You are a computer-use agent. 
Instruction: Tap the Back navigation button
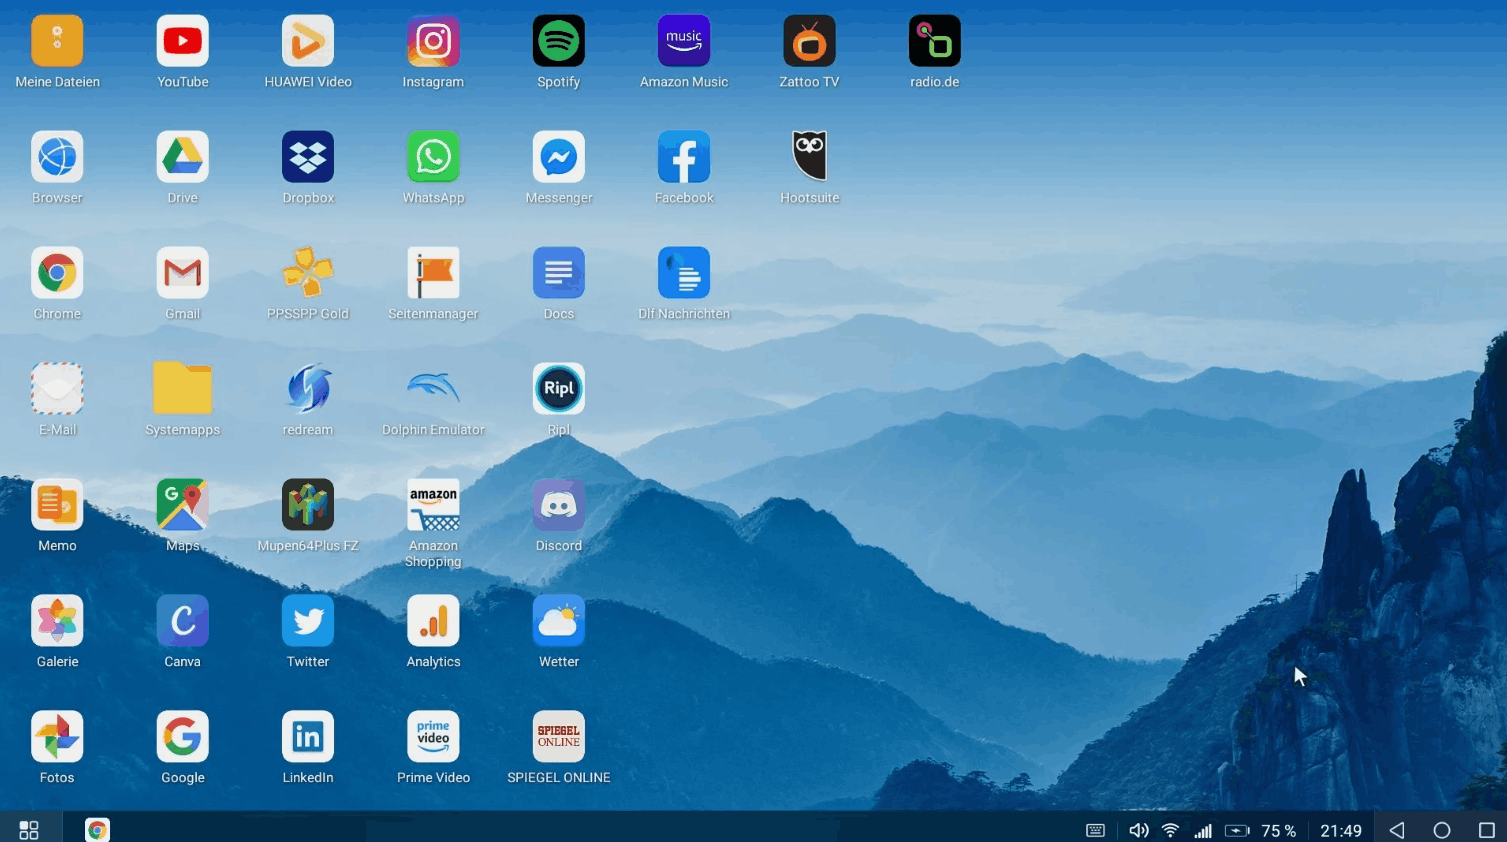1397,831
